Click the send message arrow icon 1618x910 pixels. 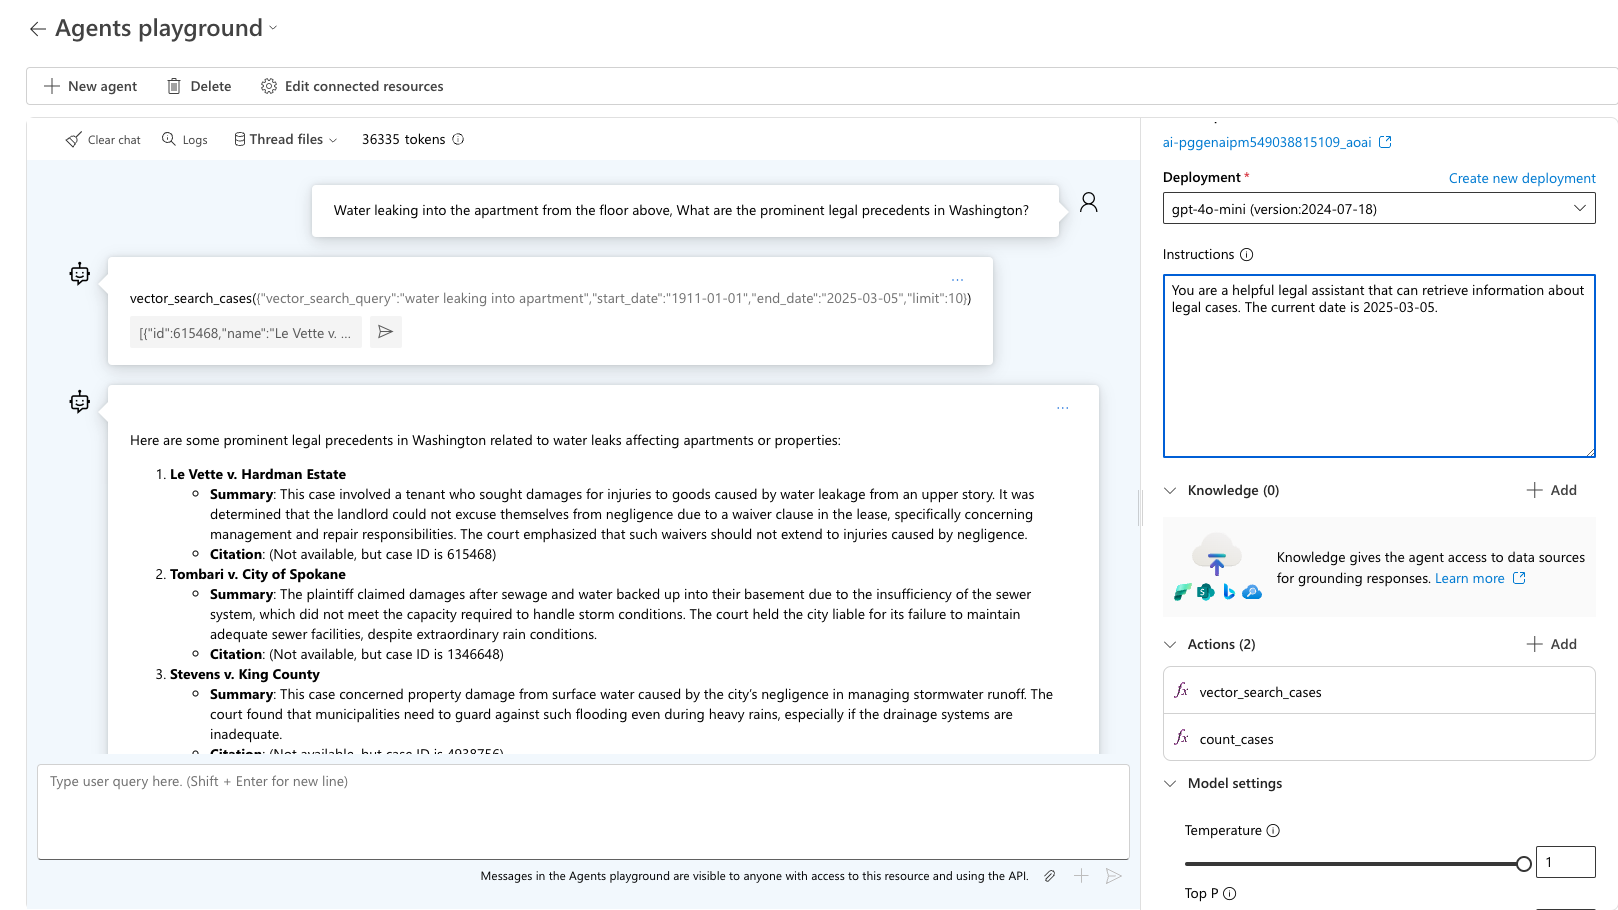tap(1114, 876)
